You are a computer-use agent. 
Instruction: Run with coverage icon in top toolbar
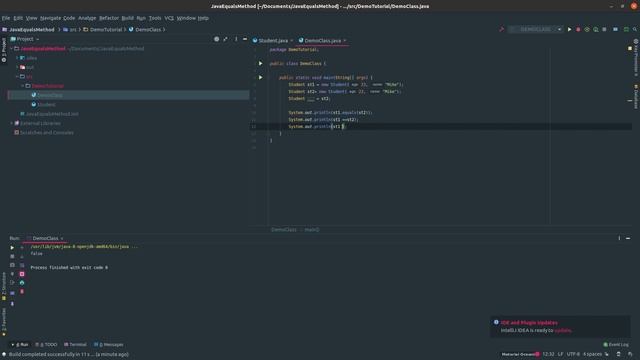587,29
